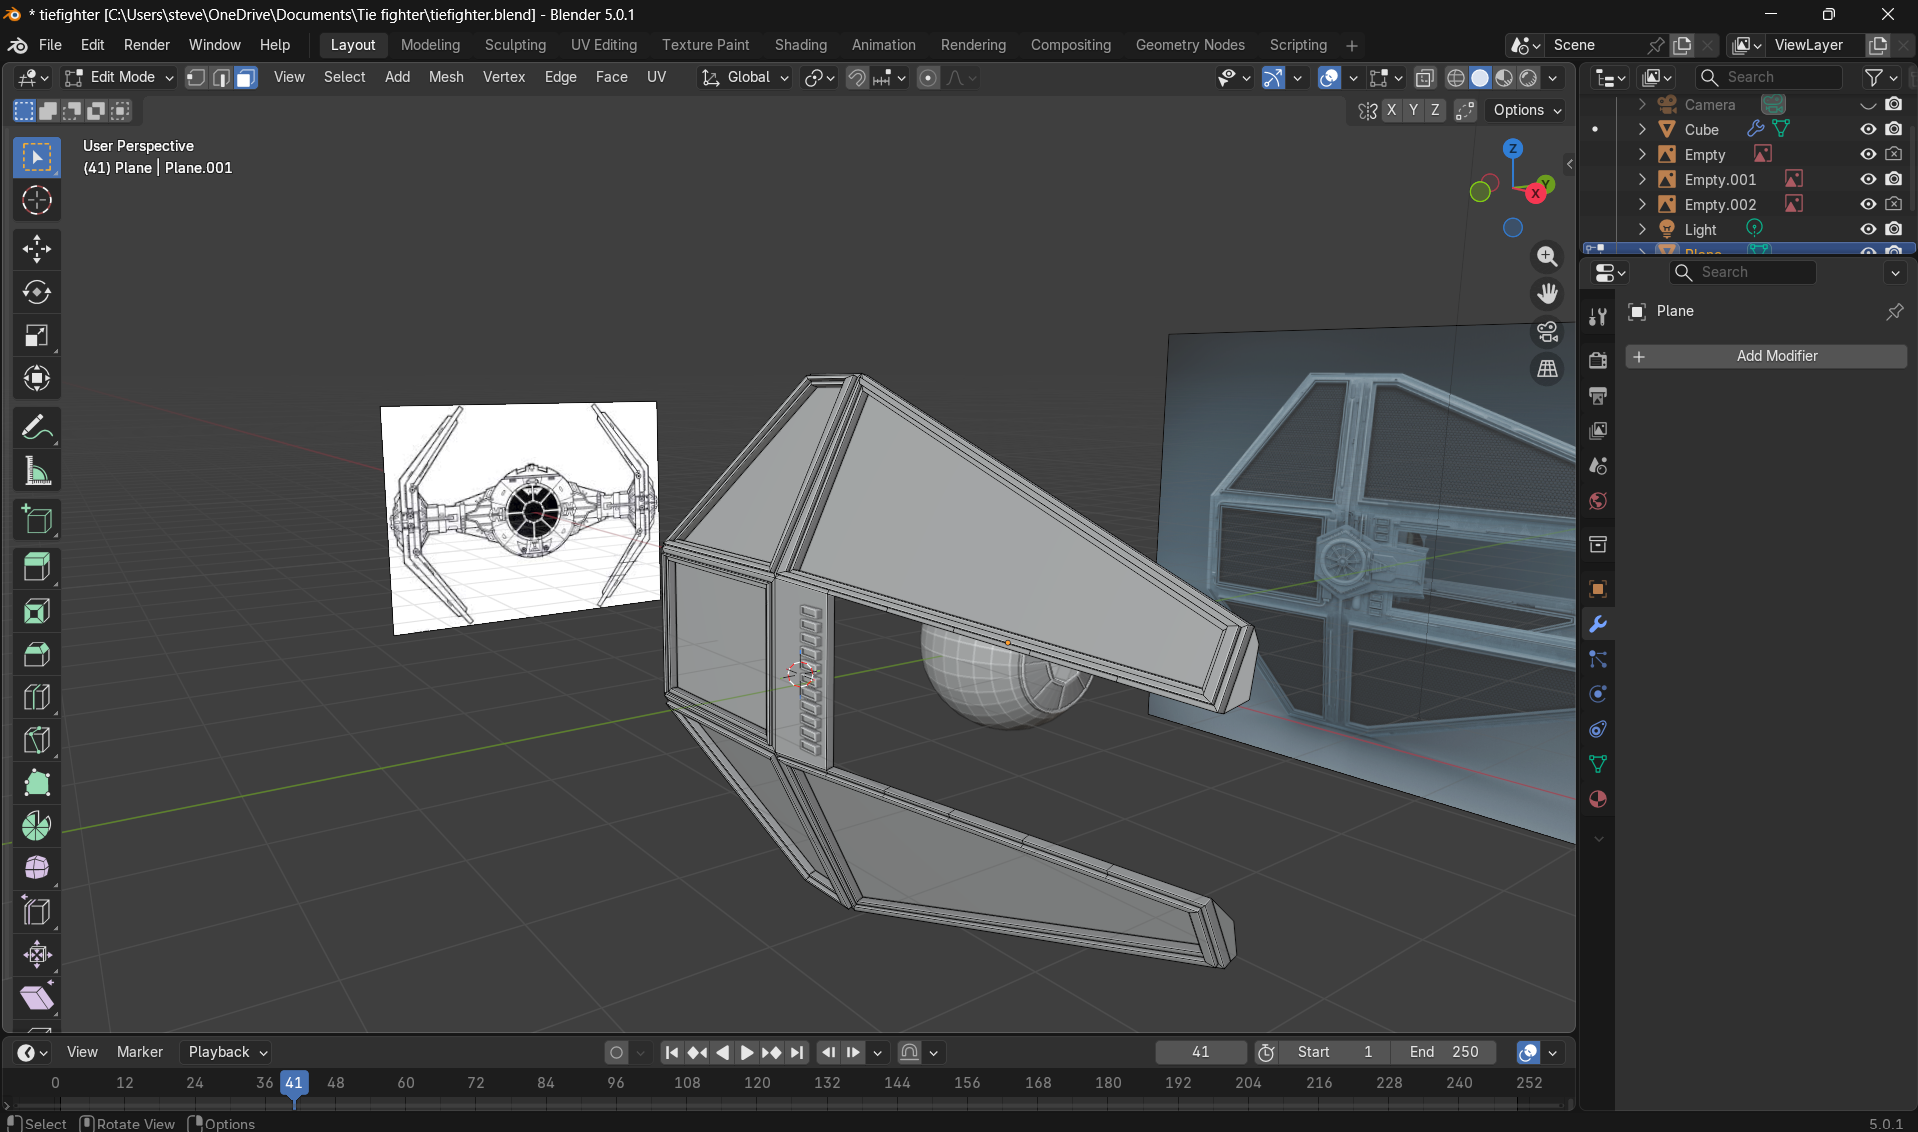Select the Poly Build tool
The height and width of the screenshot is (1132, 1918).
[x=37, y=783]
